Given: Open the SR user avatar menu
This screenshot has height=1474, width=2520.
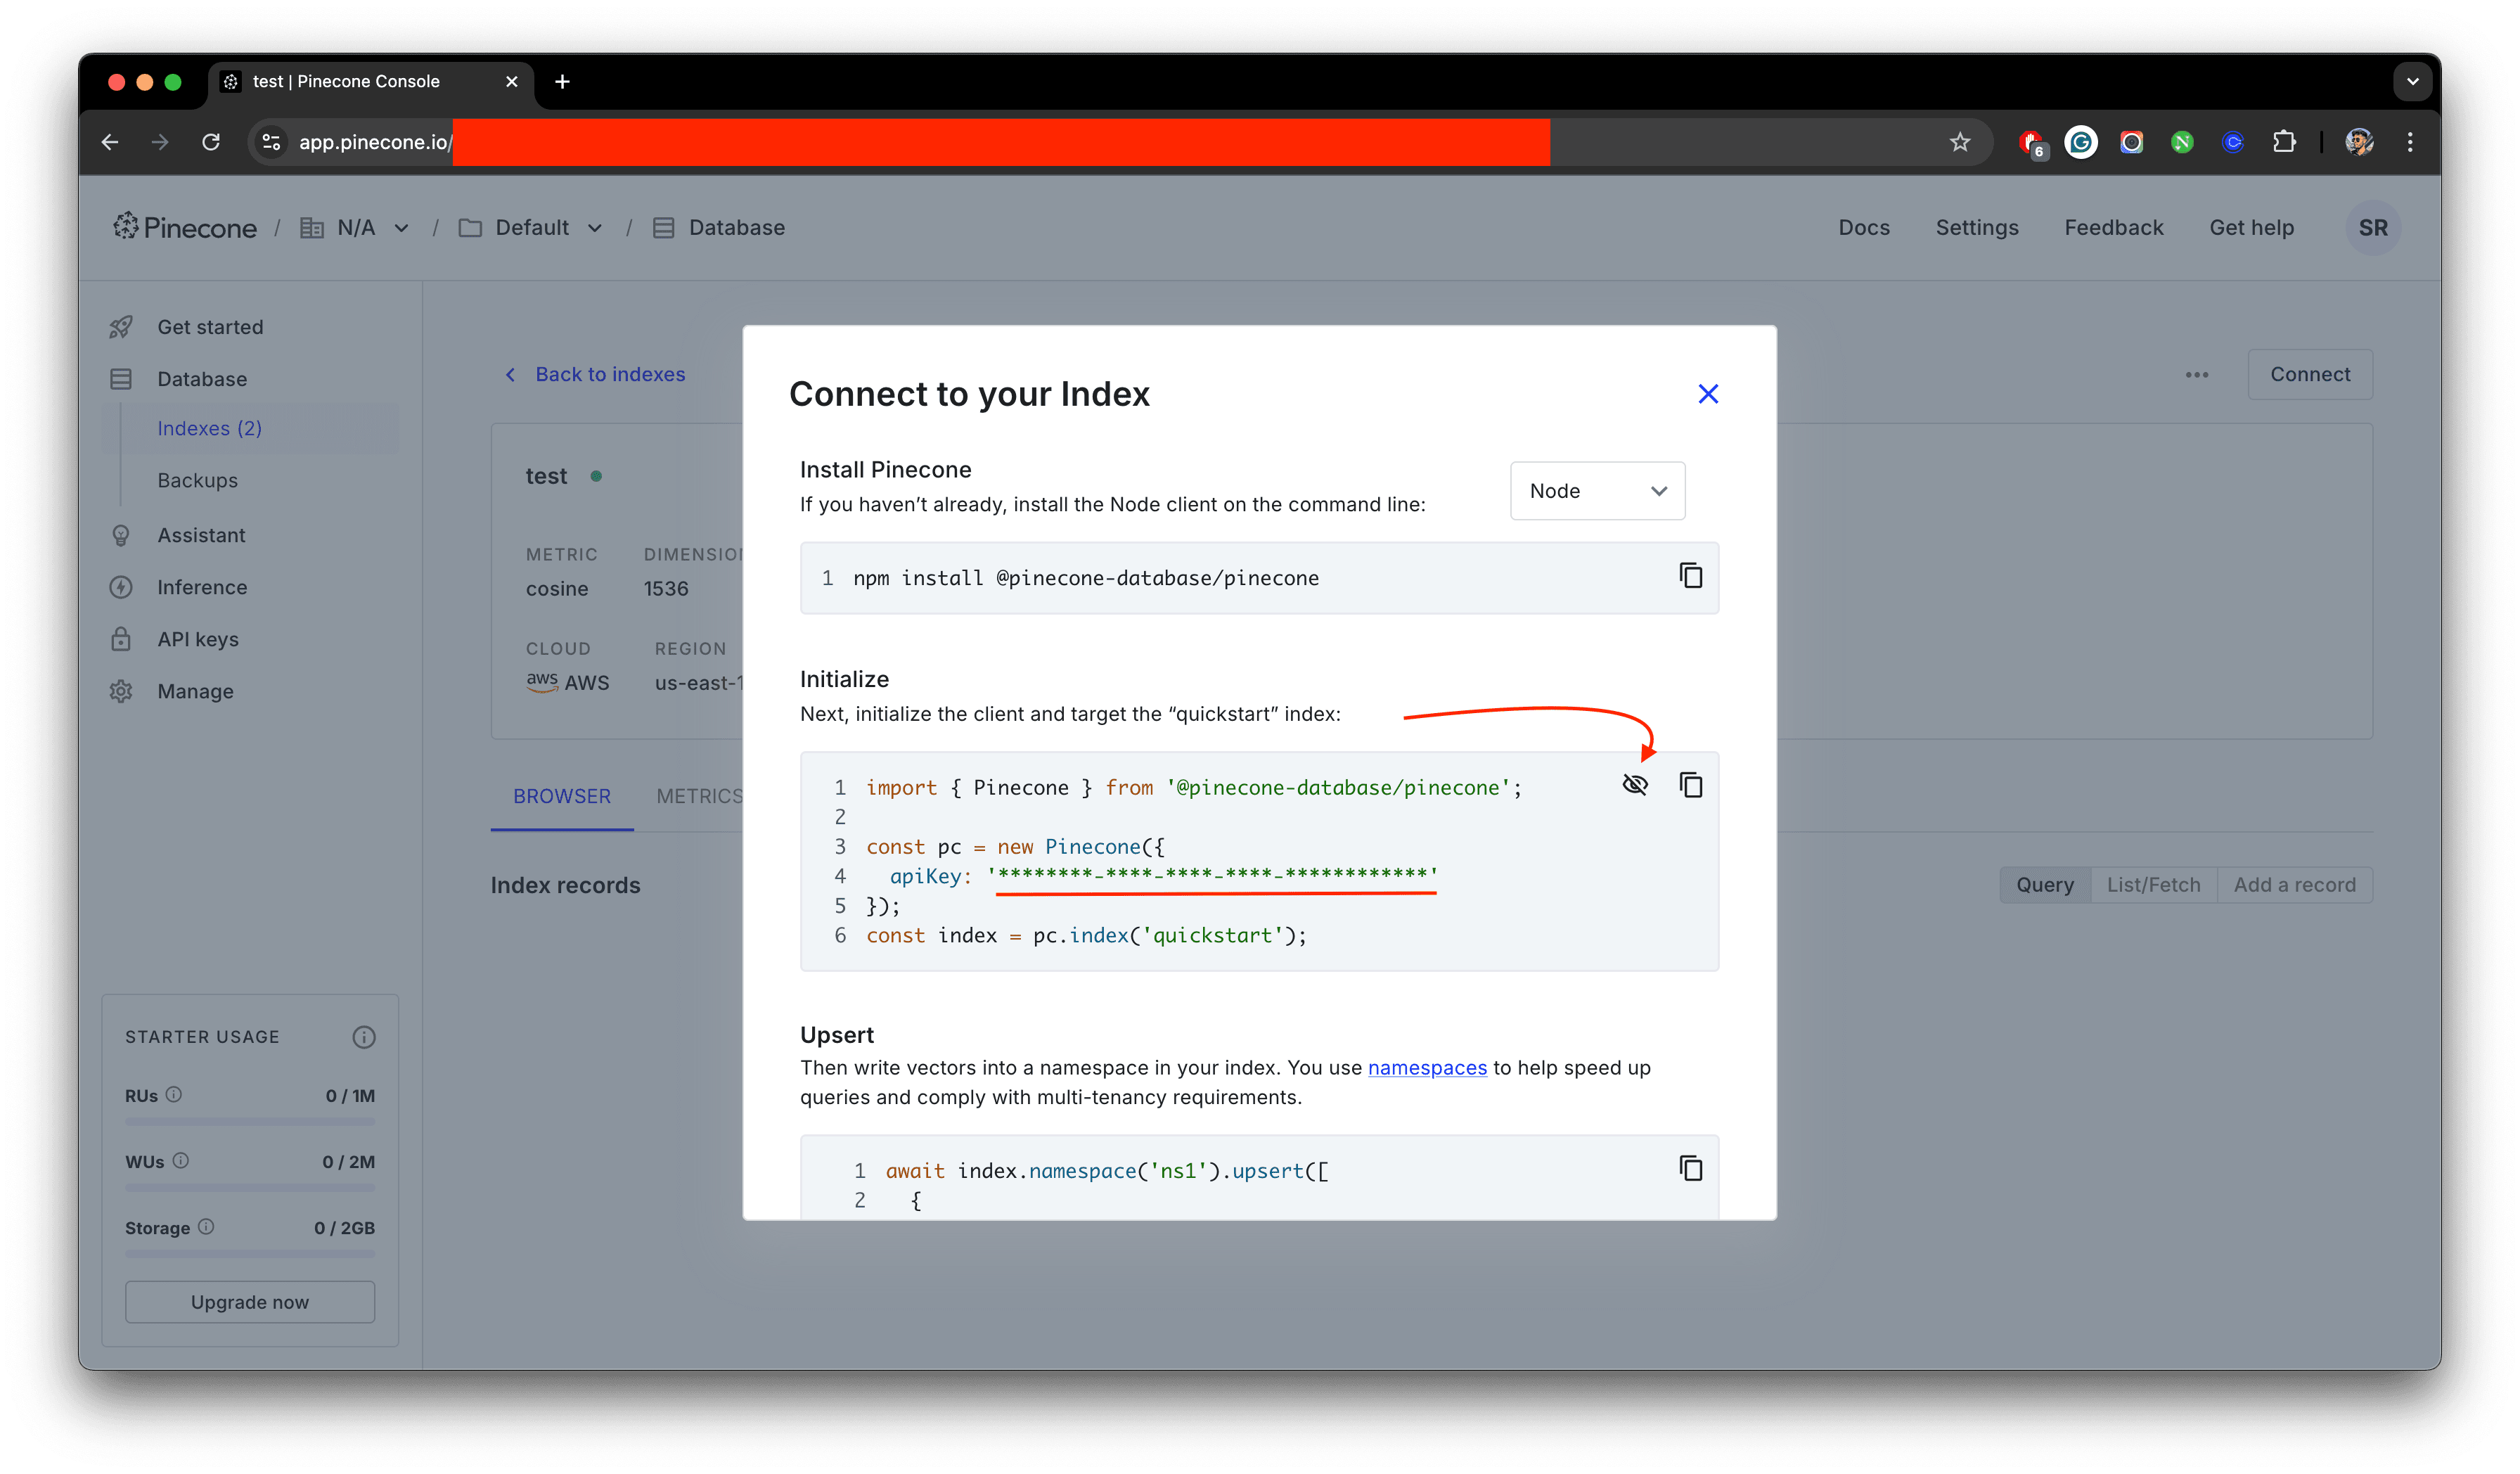Looking at the screenshot, I should tap(2373, 228).
